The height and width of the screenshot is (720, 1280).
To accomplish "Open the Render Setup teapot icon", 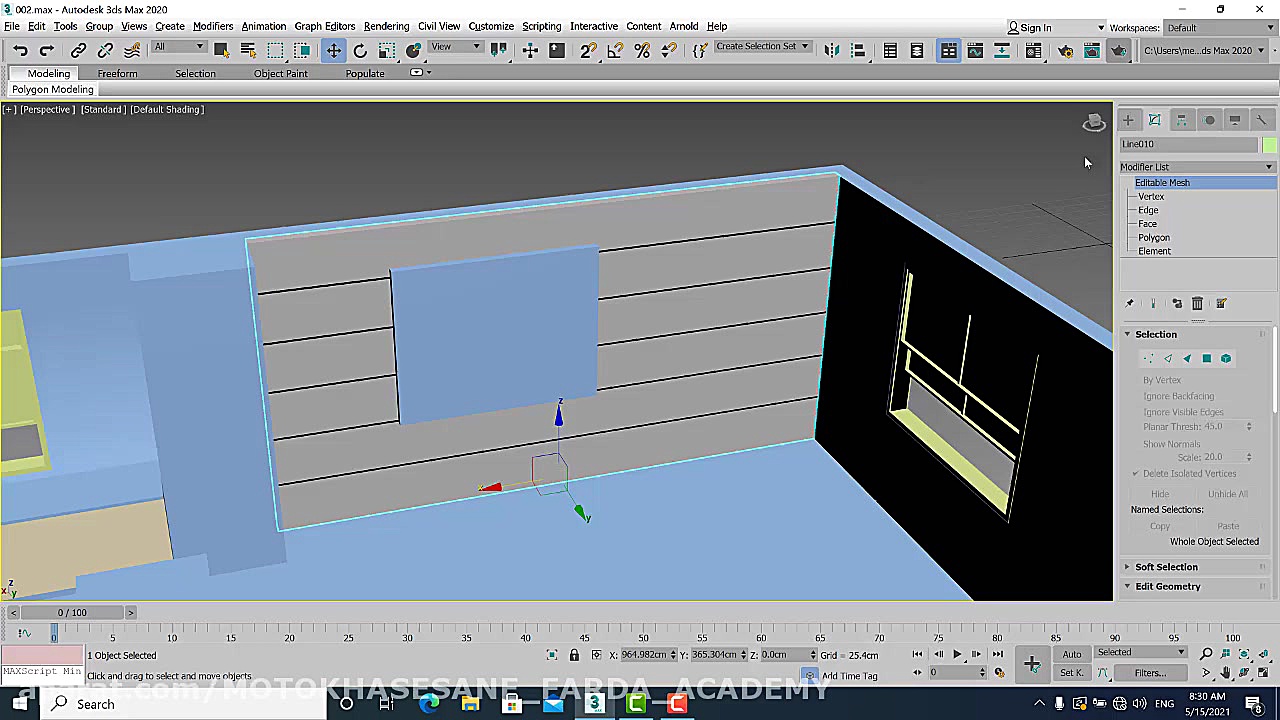I will tap(1065, 50).
